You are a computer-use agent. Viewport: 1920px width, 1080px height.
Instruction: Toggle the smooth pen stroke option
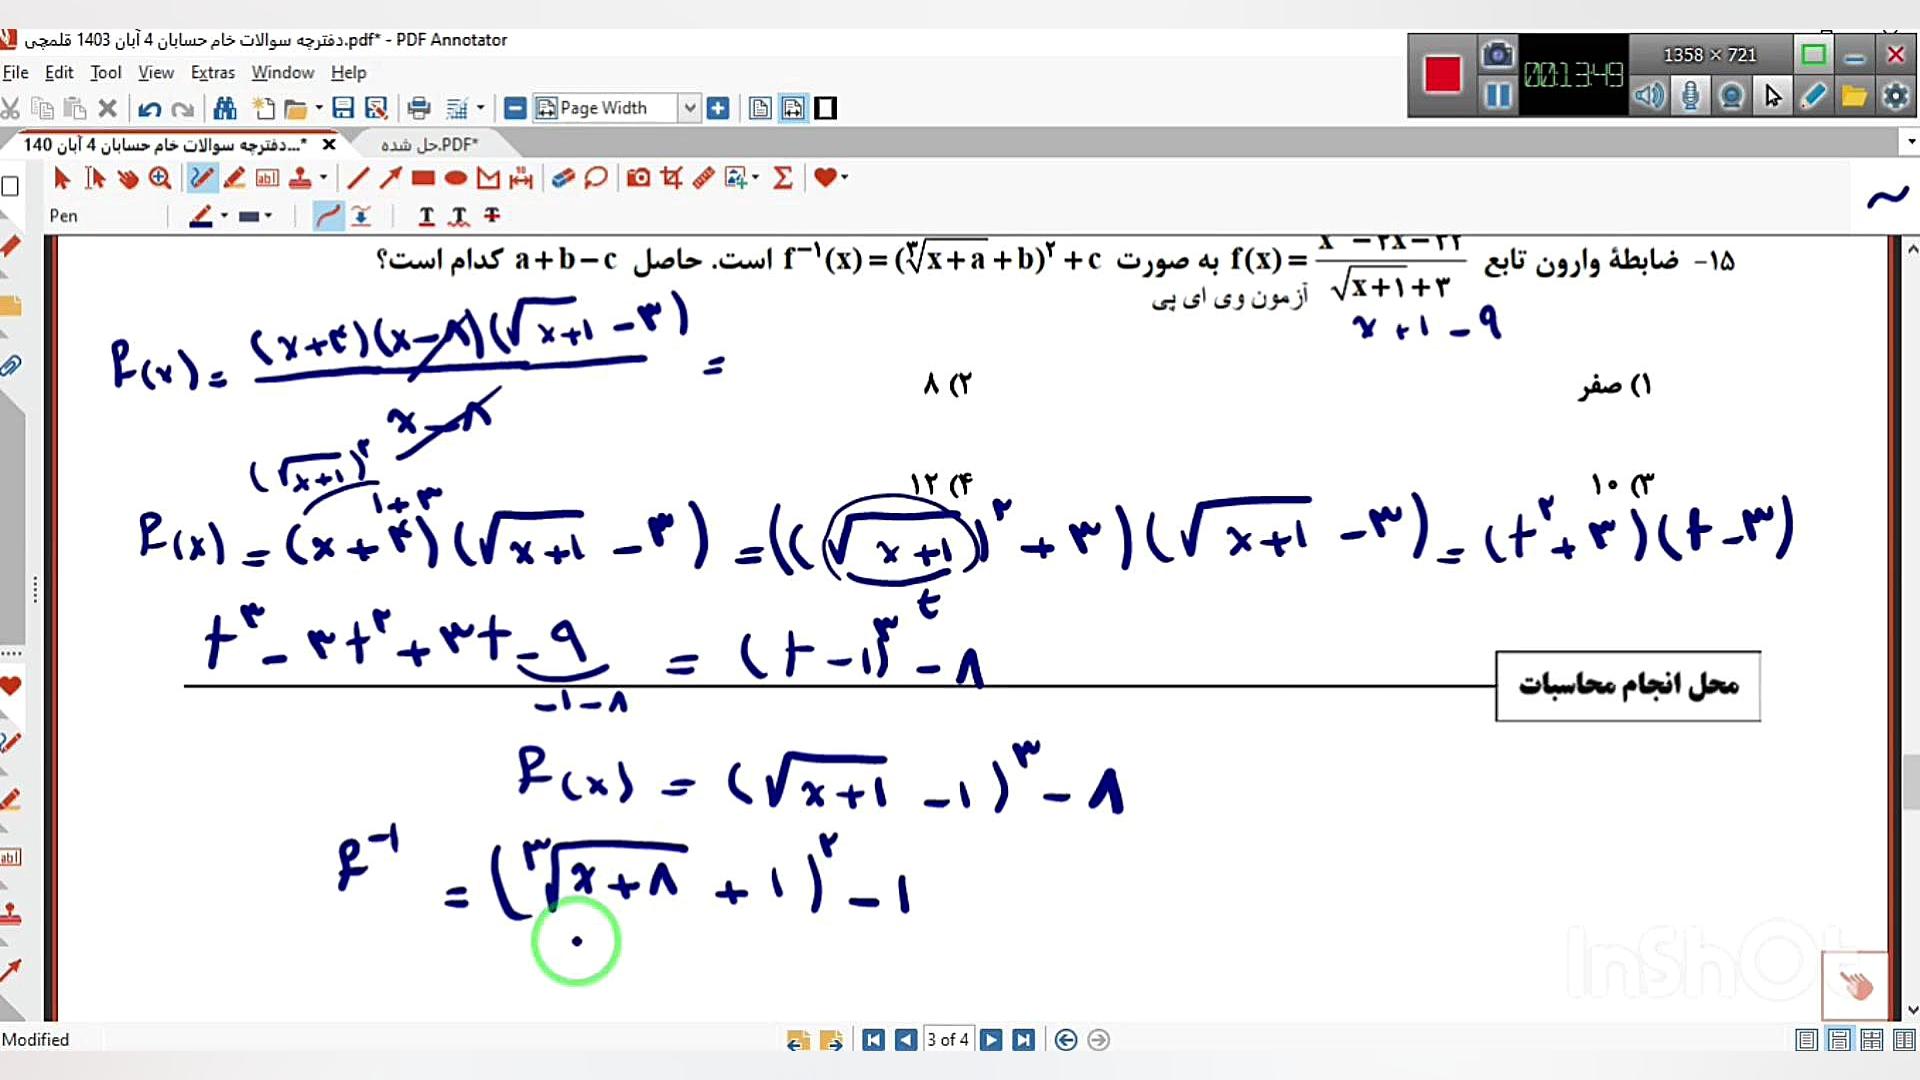pyautogui.click(x=328, y=216)
